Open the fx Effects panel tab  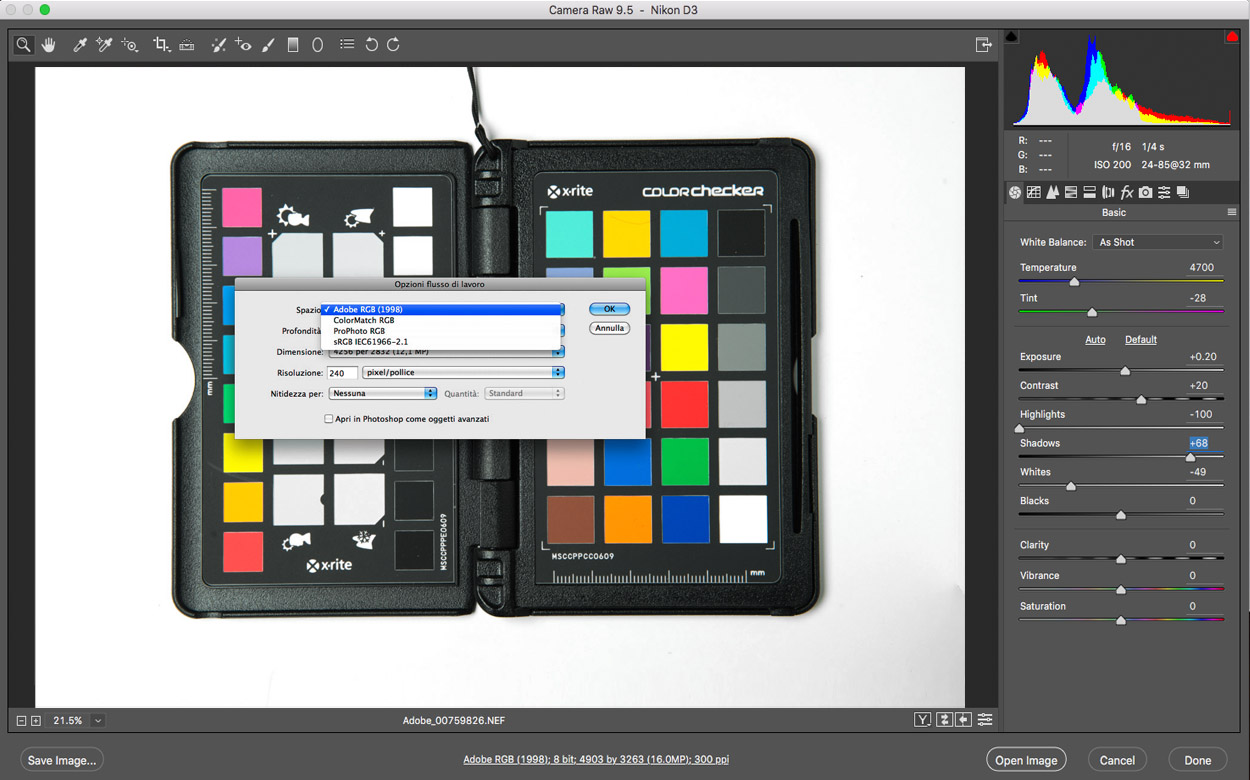(1126, 192)
